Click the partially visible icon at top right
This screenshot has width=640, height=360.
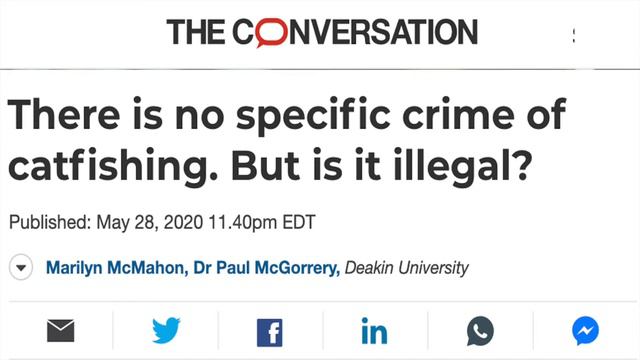[574, 36]
